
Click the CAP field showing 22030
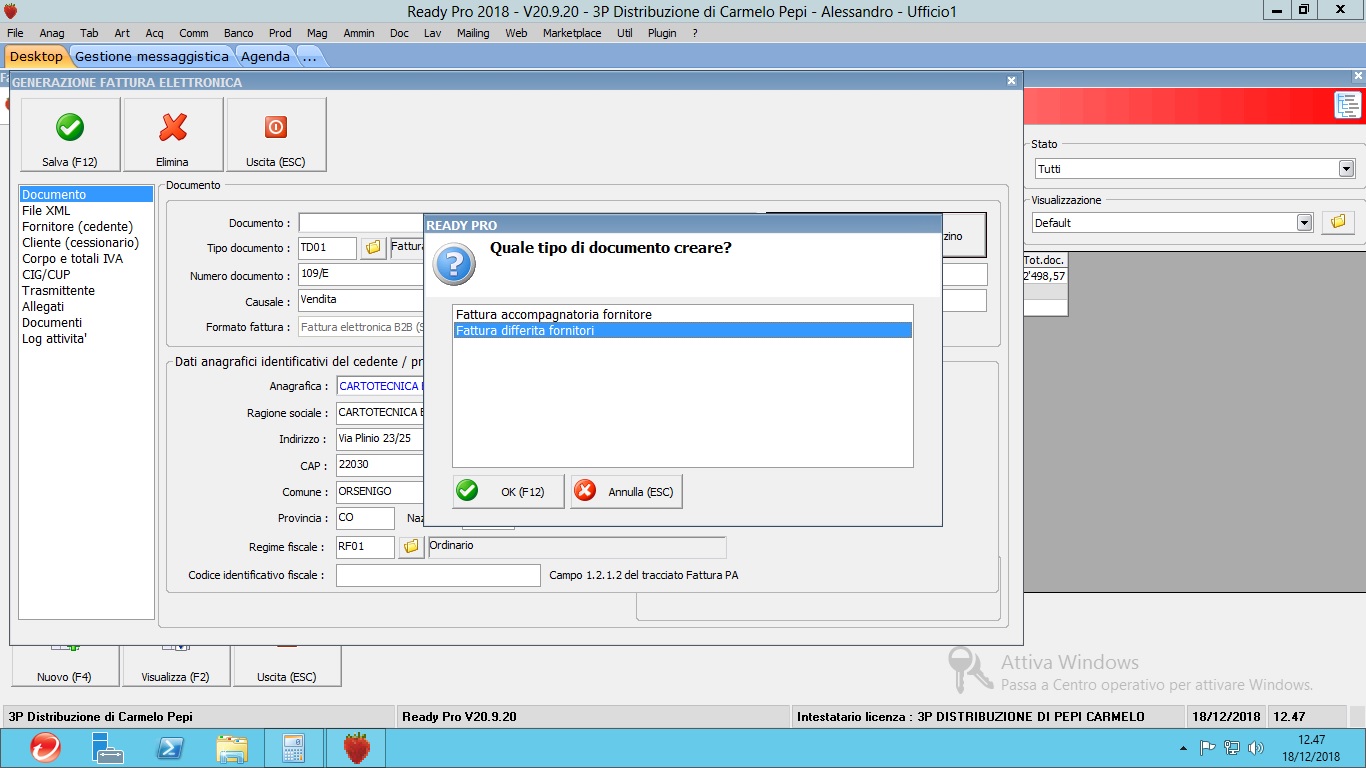(x=380, y=465)
